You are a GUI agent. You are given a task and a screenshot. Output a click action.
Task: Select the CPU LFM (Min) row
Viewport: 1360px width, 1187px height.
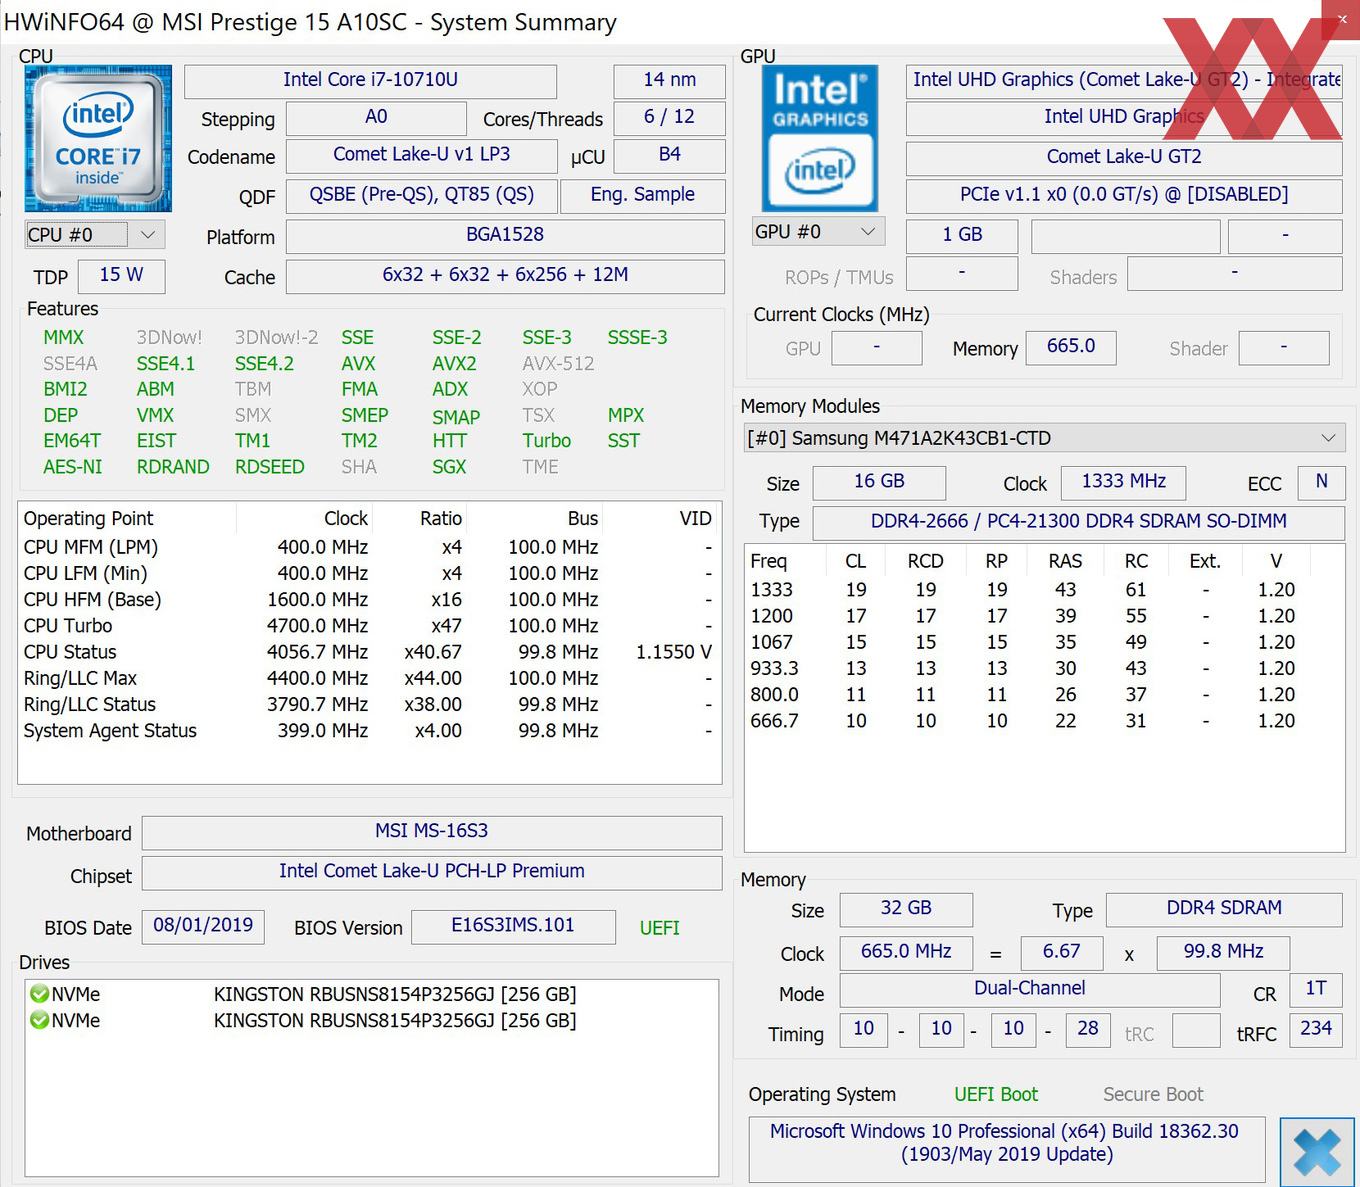click(x=369, y=573)
